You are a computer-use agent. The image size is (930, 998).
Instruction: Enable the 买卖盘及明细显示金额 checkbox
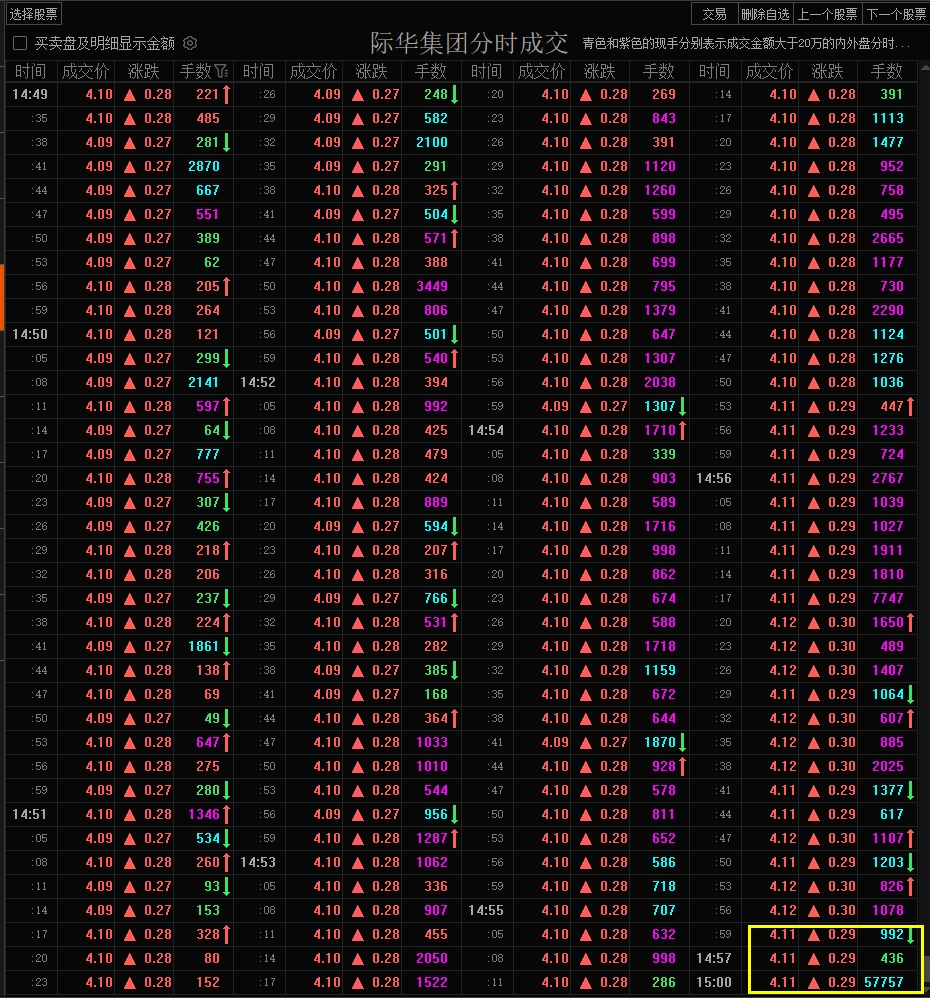[20, 43]
